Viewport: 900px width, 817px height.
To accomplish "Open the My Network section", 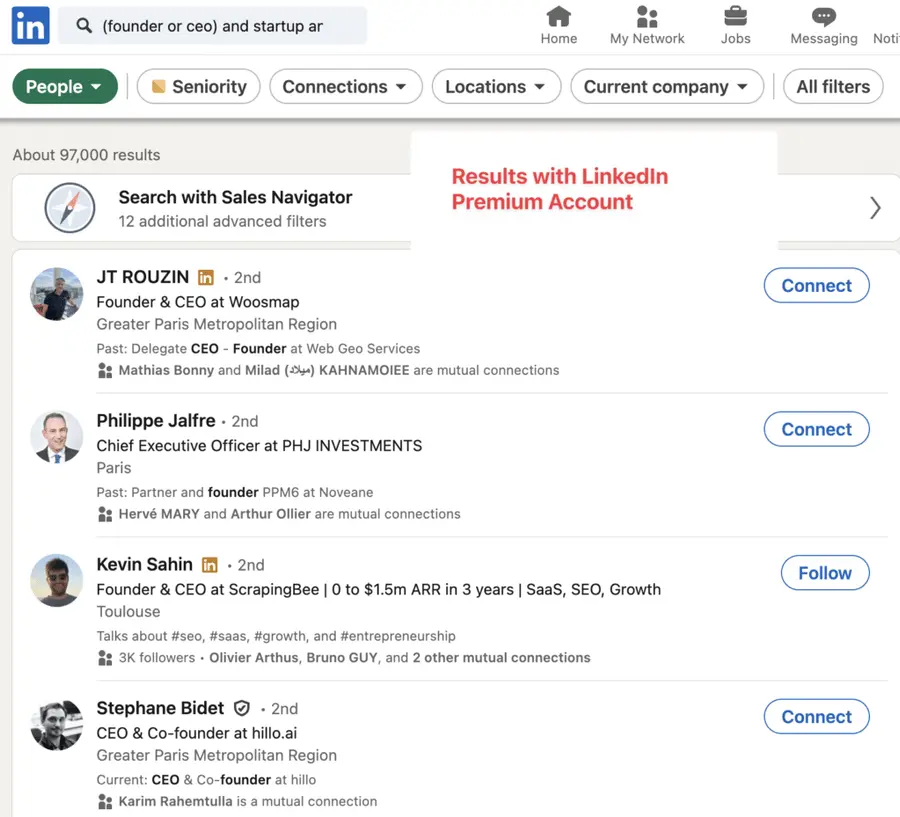I will pyautogui.click(x=646, y=18).
